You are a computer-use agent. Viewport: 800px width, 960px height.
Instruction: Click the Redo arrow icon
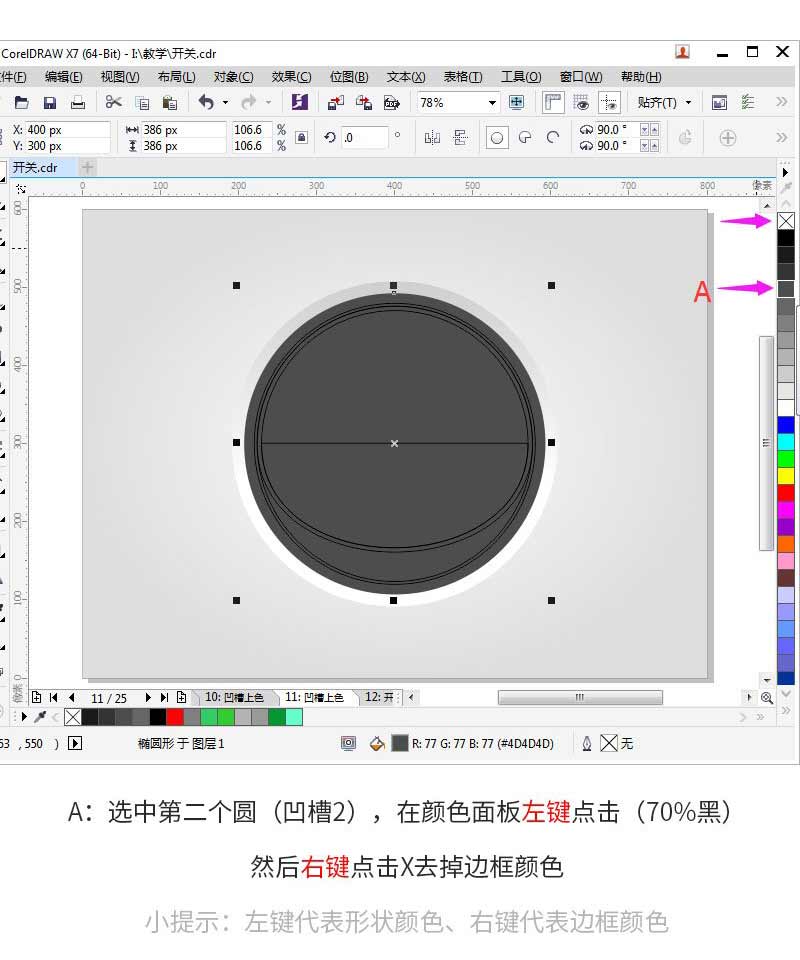[x=249, y=102]
